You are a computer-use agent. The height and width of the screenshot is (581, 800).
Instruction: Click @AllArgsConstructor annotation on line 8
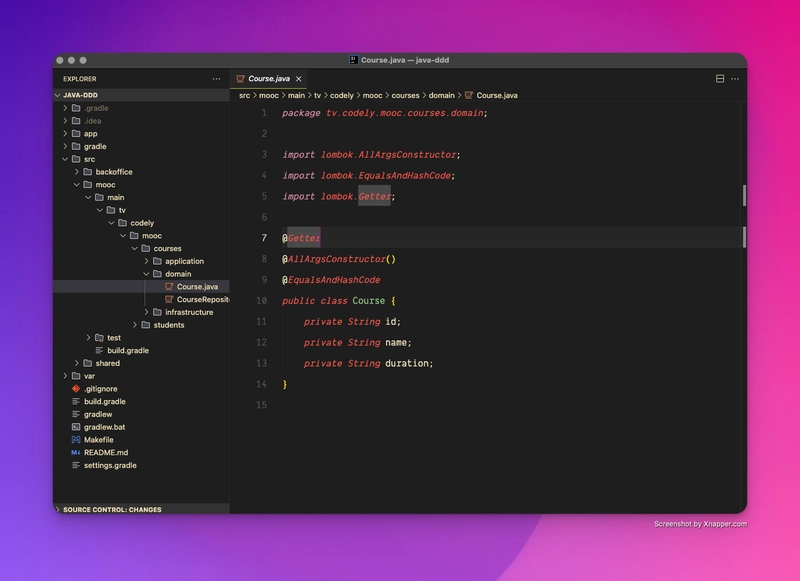click(339, 259)
